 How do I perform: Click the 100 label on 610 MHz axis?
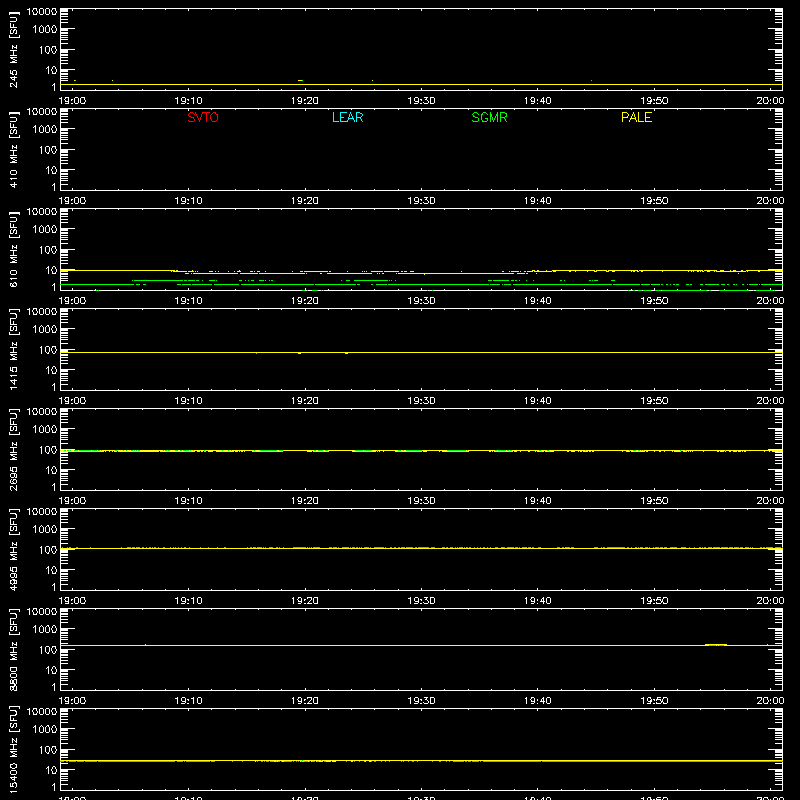click(48, 250)
